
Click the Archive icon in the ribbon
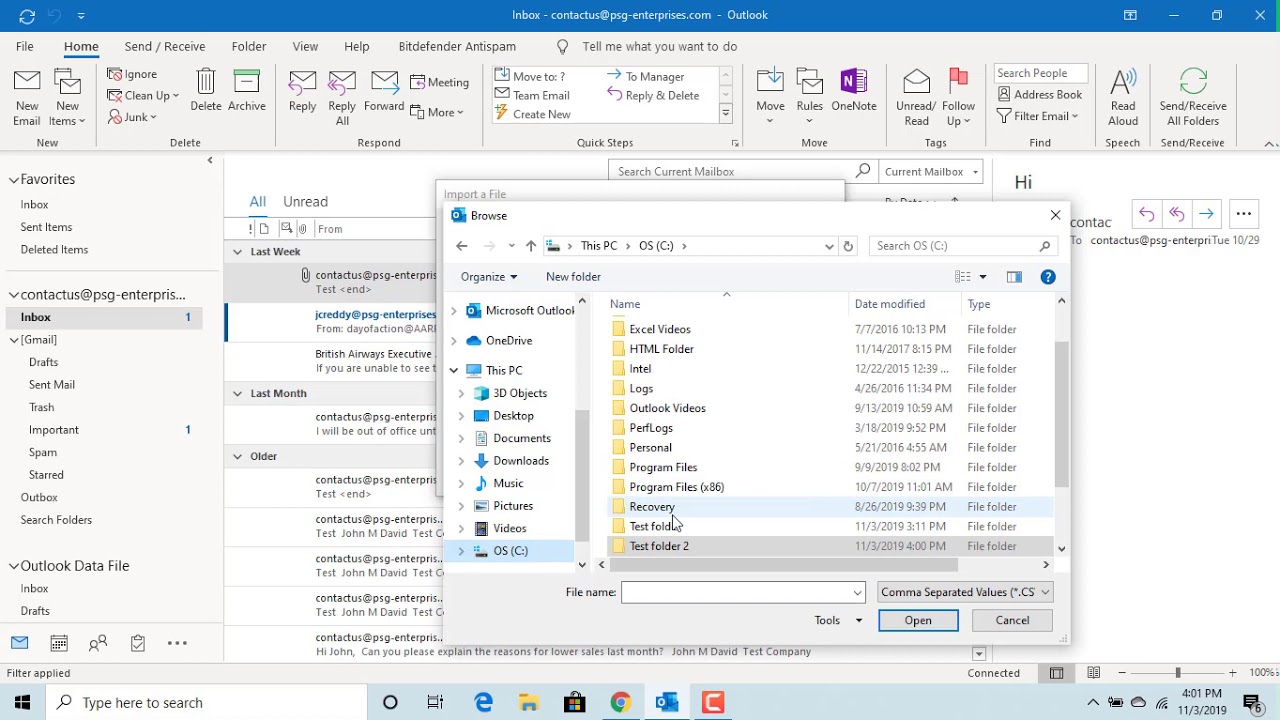[x=246, y=91]
